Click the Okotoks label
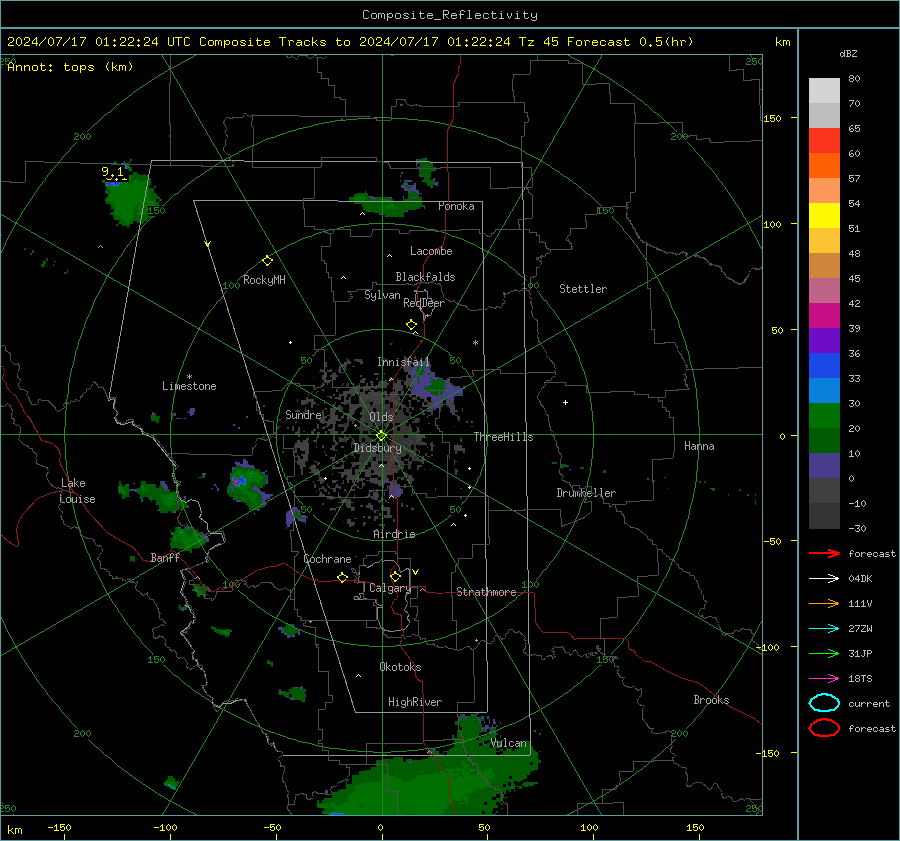The image size is (900, 841). click(400, 667)
